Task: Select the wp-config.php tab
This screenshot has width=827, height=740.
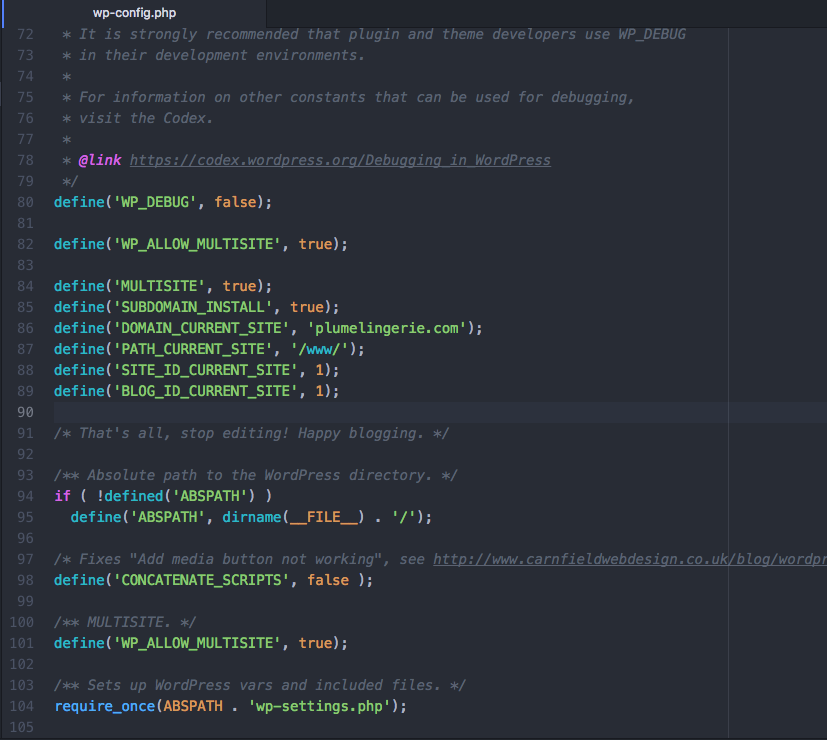Action: pos(134,12)
